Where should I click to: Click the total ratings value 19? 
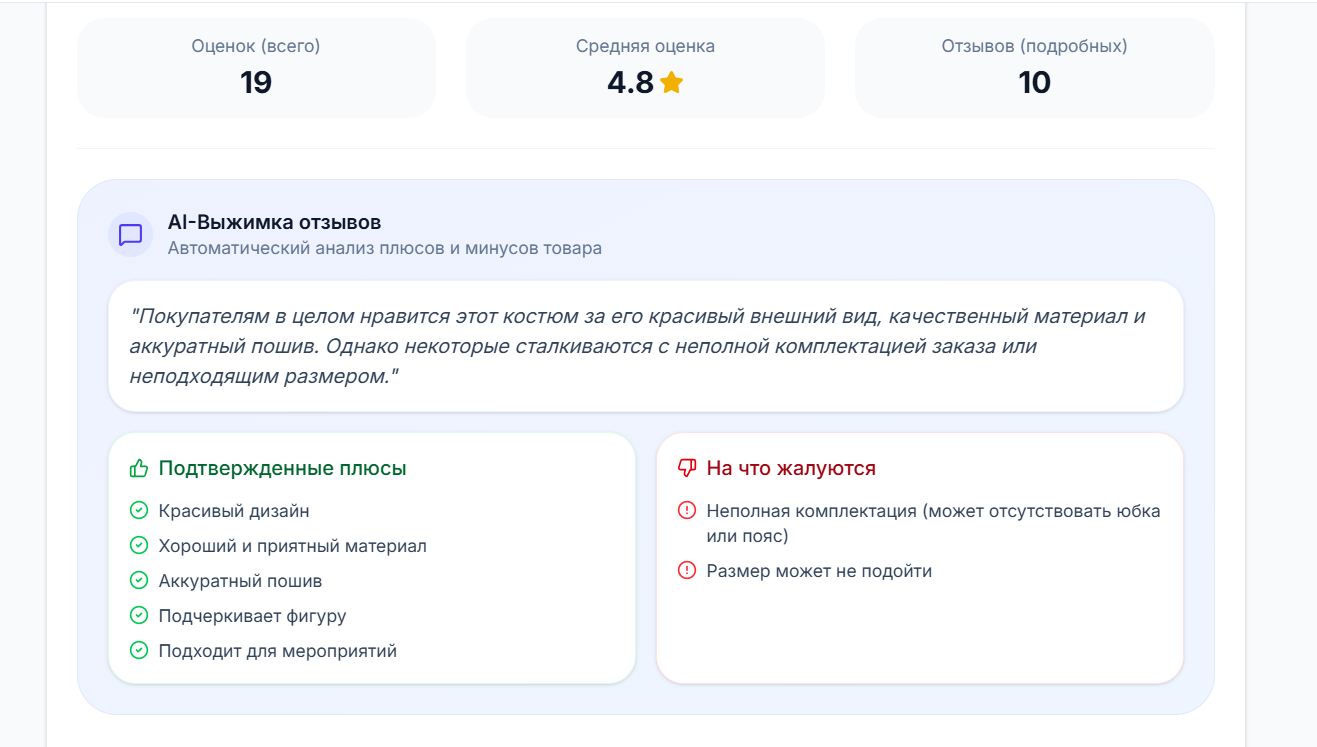tap(256, 82)
